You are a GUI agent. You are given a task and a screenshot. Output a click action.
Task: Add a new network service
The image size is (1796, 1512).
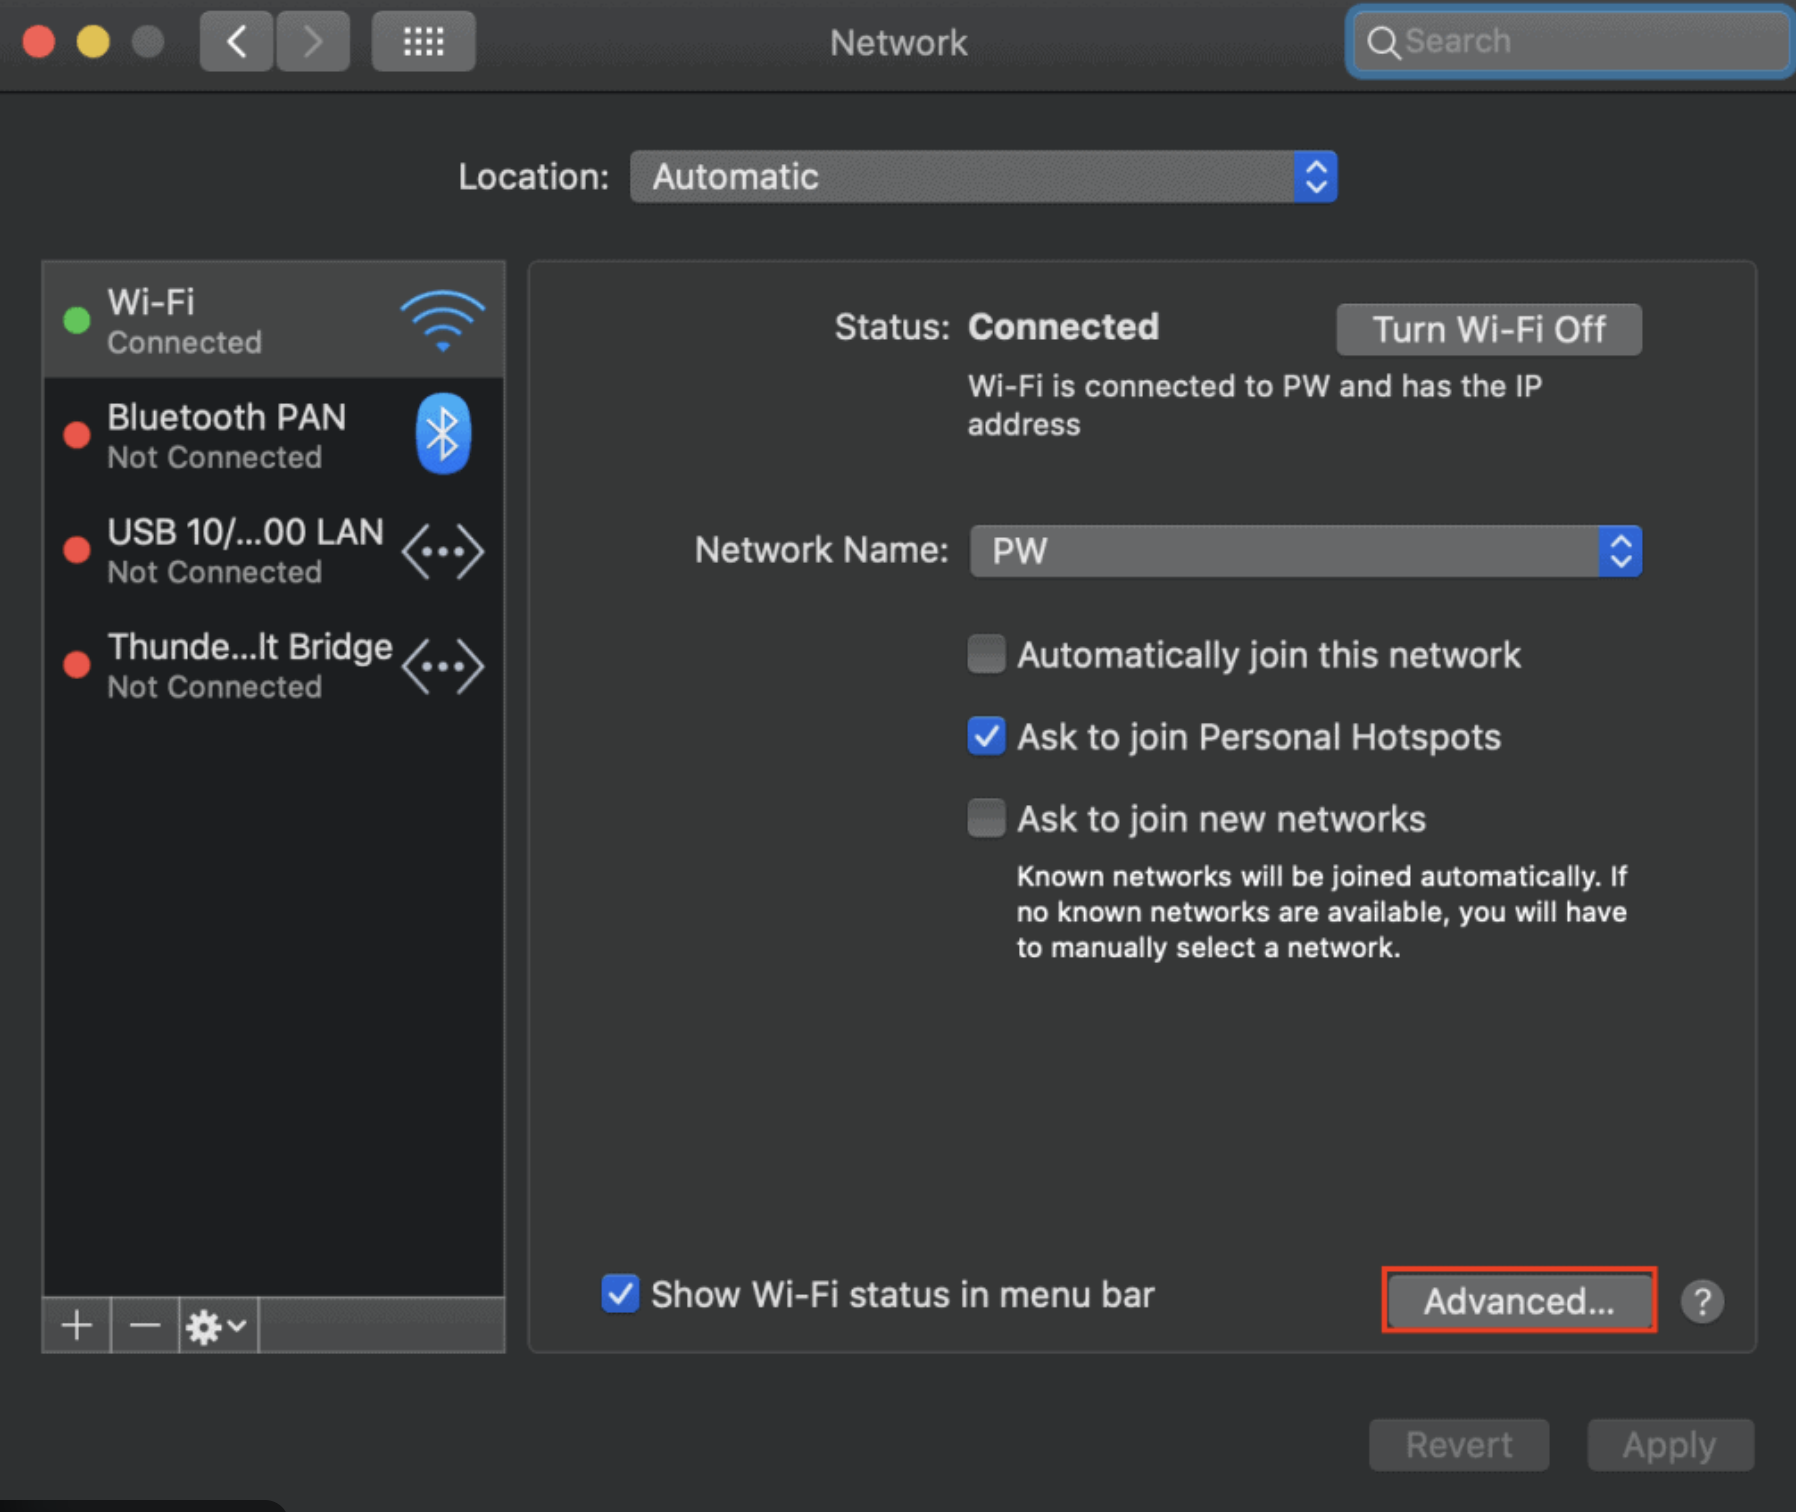[75, 1325]
